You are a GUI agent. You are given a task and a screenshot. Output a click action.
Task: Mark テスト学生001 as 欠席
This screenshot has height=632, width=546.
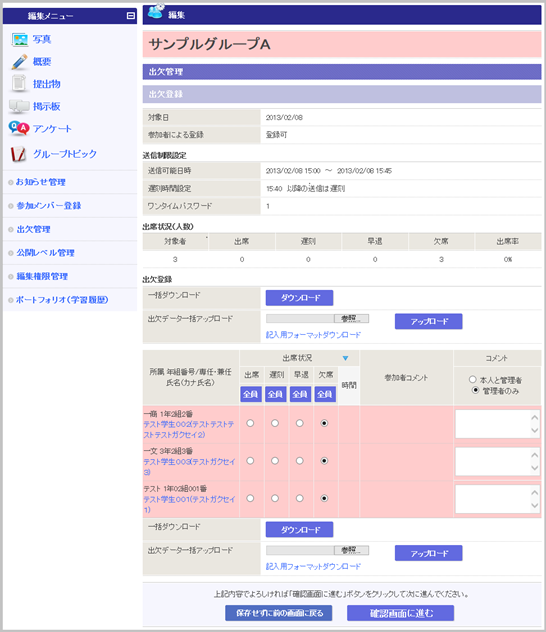tap(324, 498)
